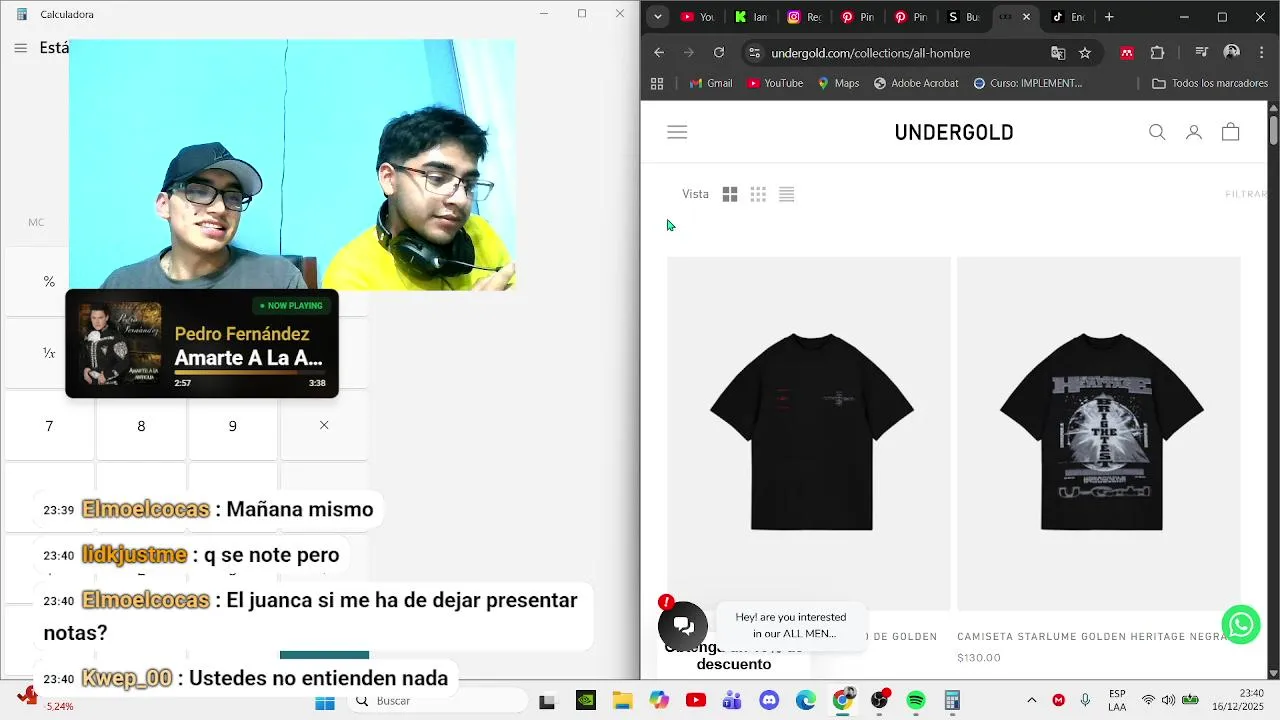Screen dimensions: 1280x720
Task: Translate this page icon
Action: 1058,53
